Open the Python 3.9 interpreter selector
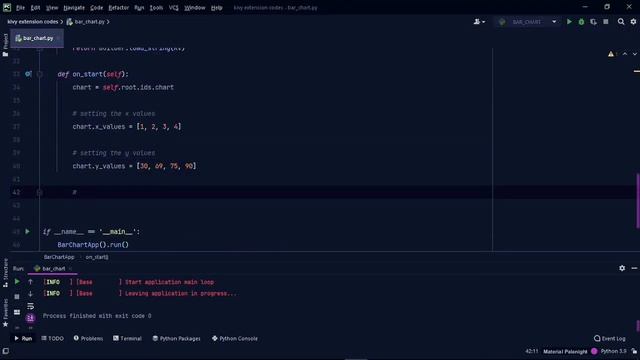The width and height of the screenshot is (640, 360). click(613, 351)
